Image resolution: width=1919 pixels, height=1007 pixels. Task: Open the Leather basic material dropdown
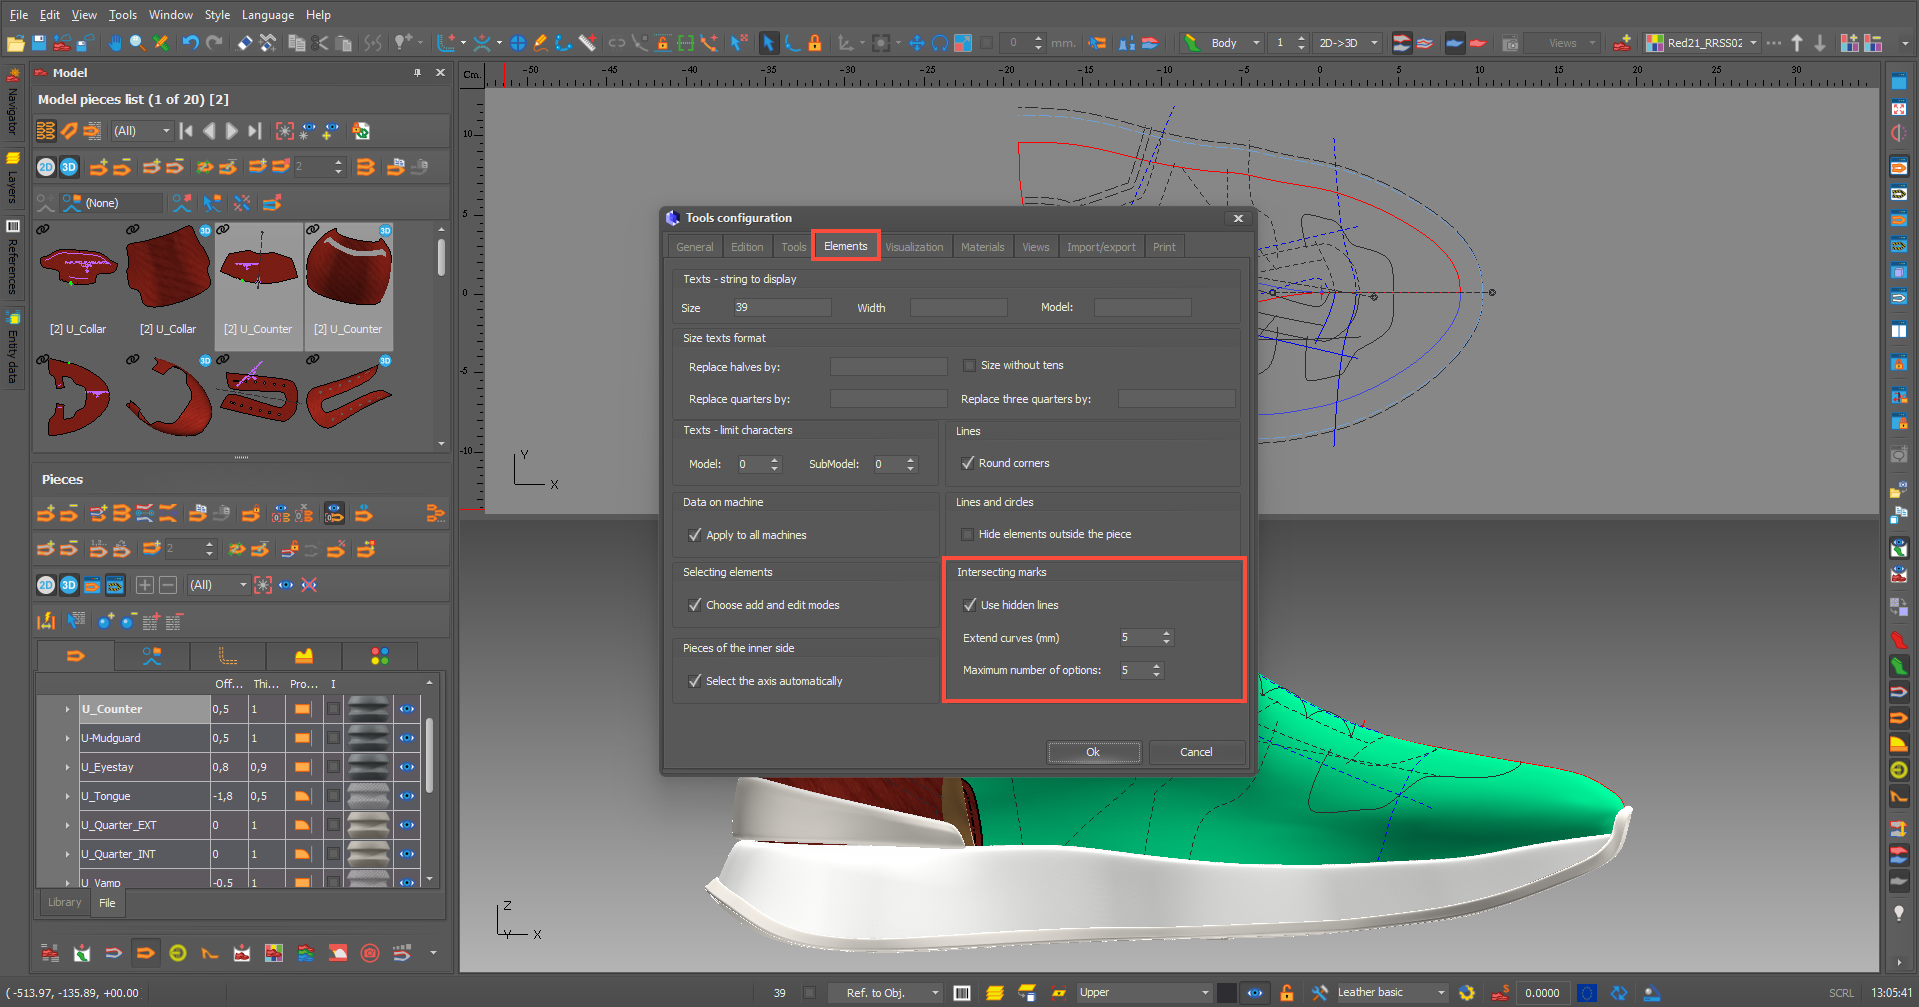click(x=1441, y=993)
